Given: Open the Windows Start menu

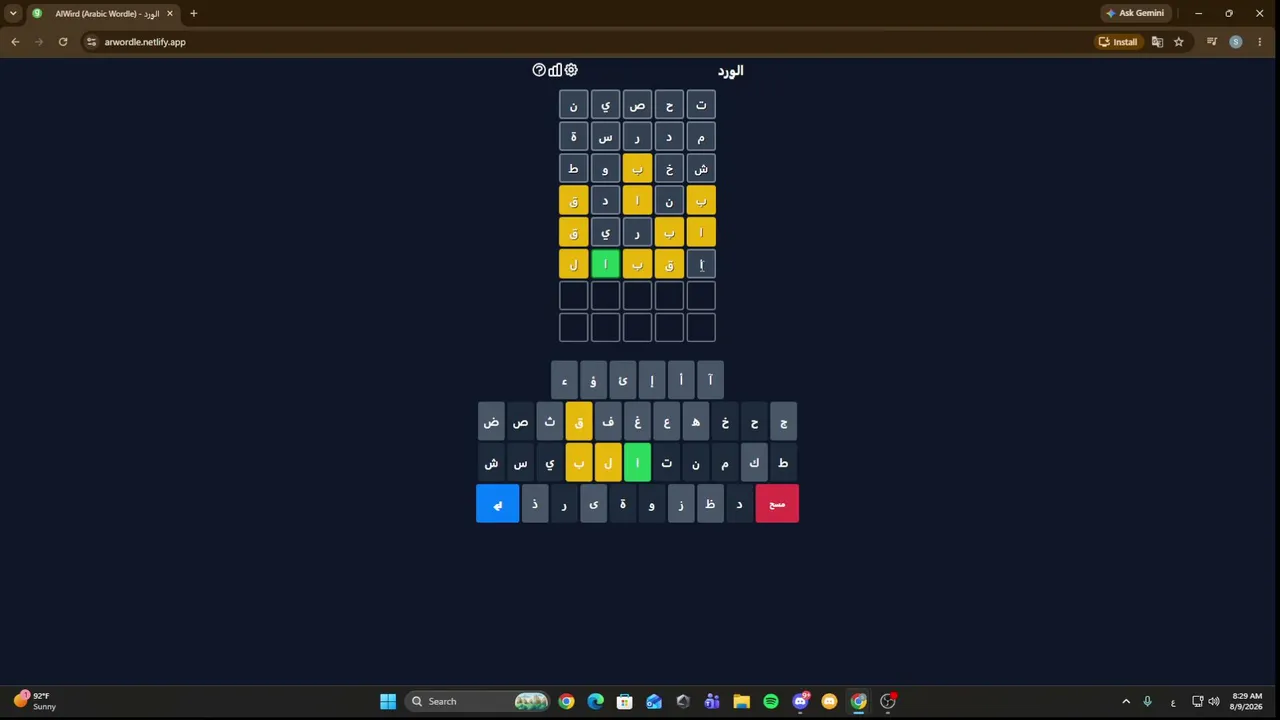Looking at the screenshot, I should [x=388, y=701].
